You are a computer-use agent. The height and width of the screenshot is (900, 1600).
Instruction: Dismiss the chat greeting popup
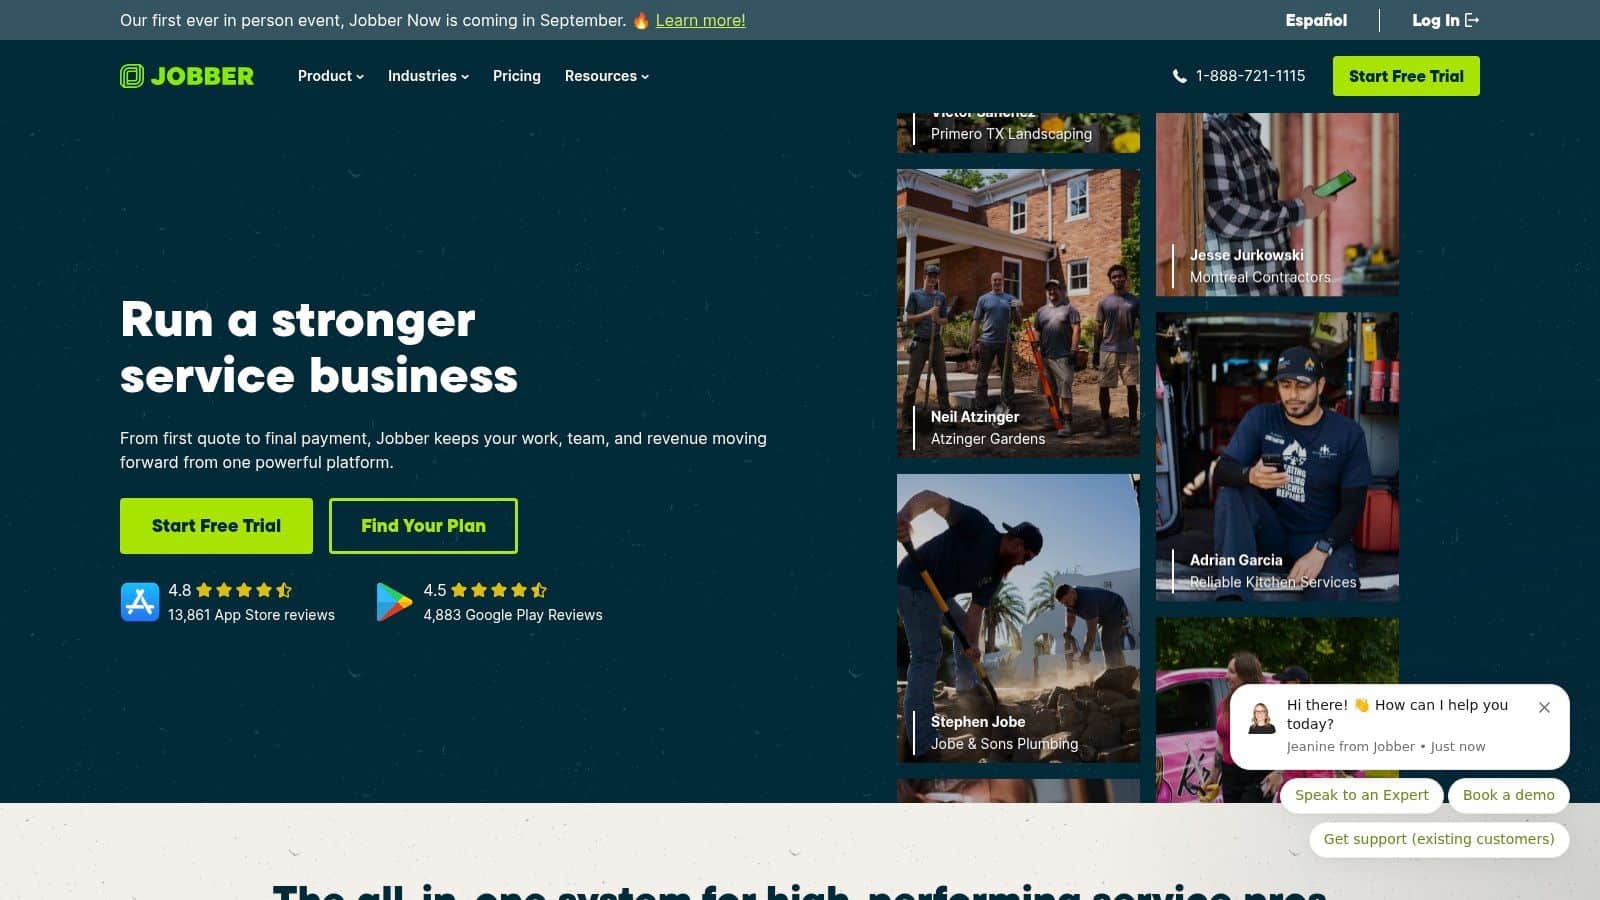1544,707
